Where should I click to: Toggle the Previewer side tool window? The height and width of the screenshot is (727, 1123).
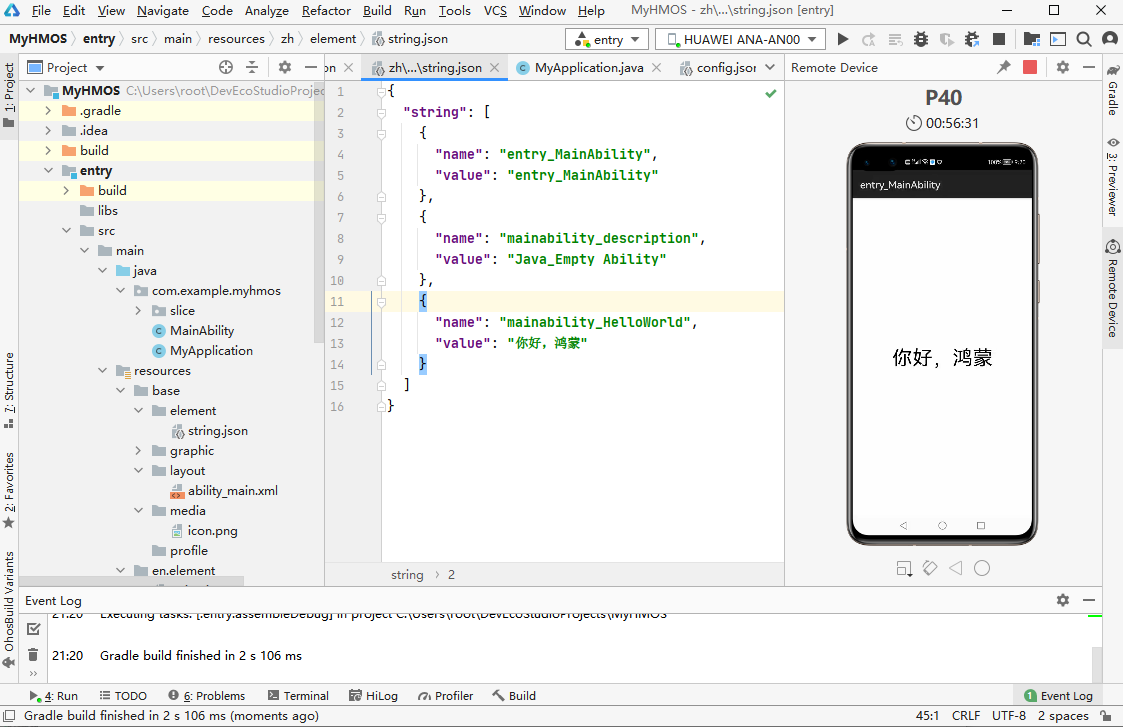[x=1112, y=178]
